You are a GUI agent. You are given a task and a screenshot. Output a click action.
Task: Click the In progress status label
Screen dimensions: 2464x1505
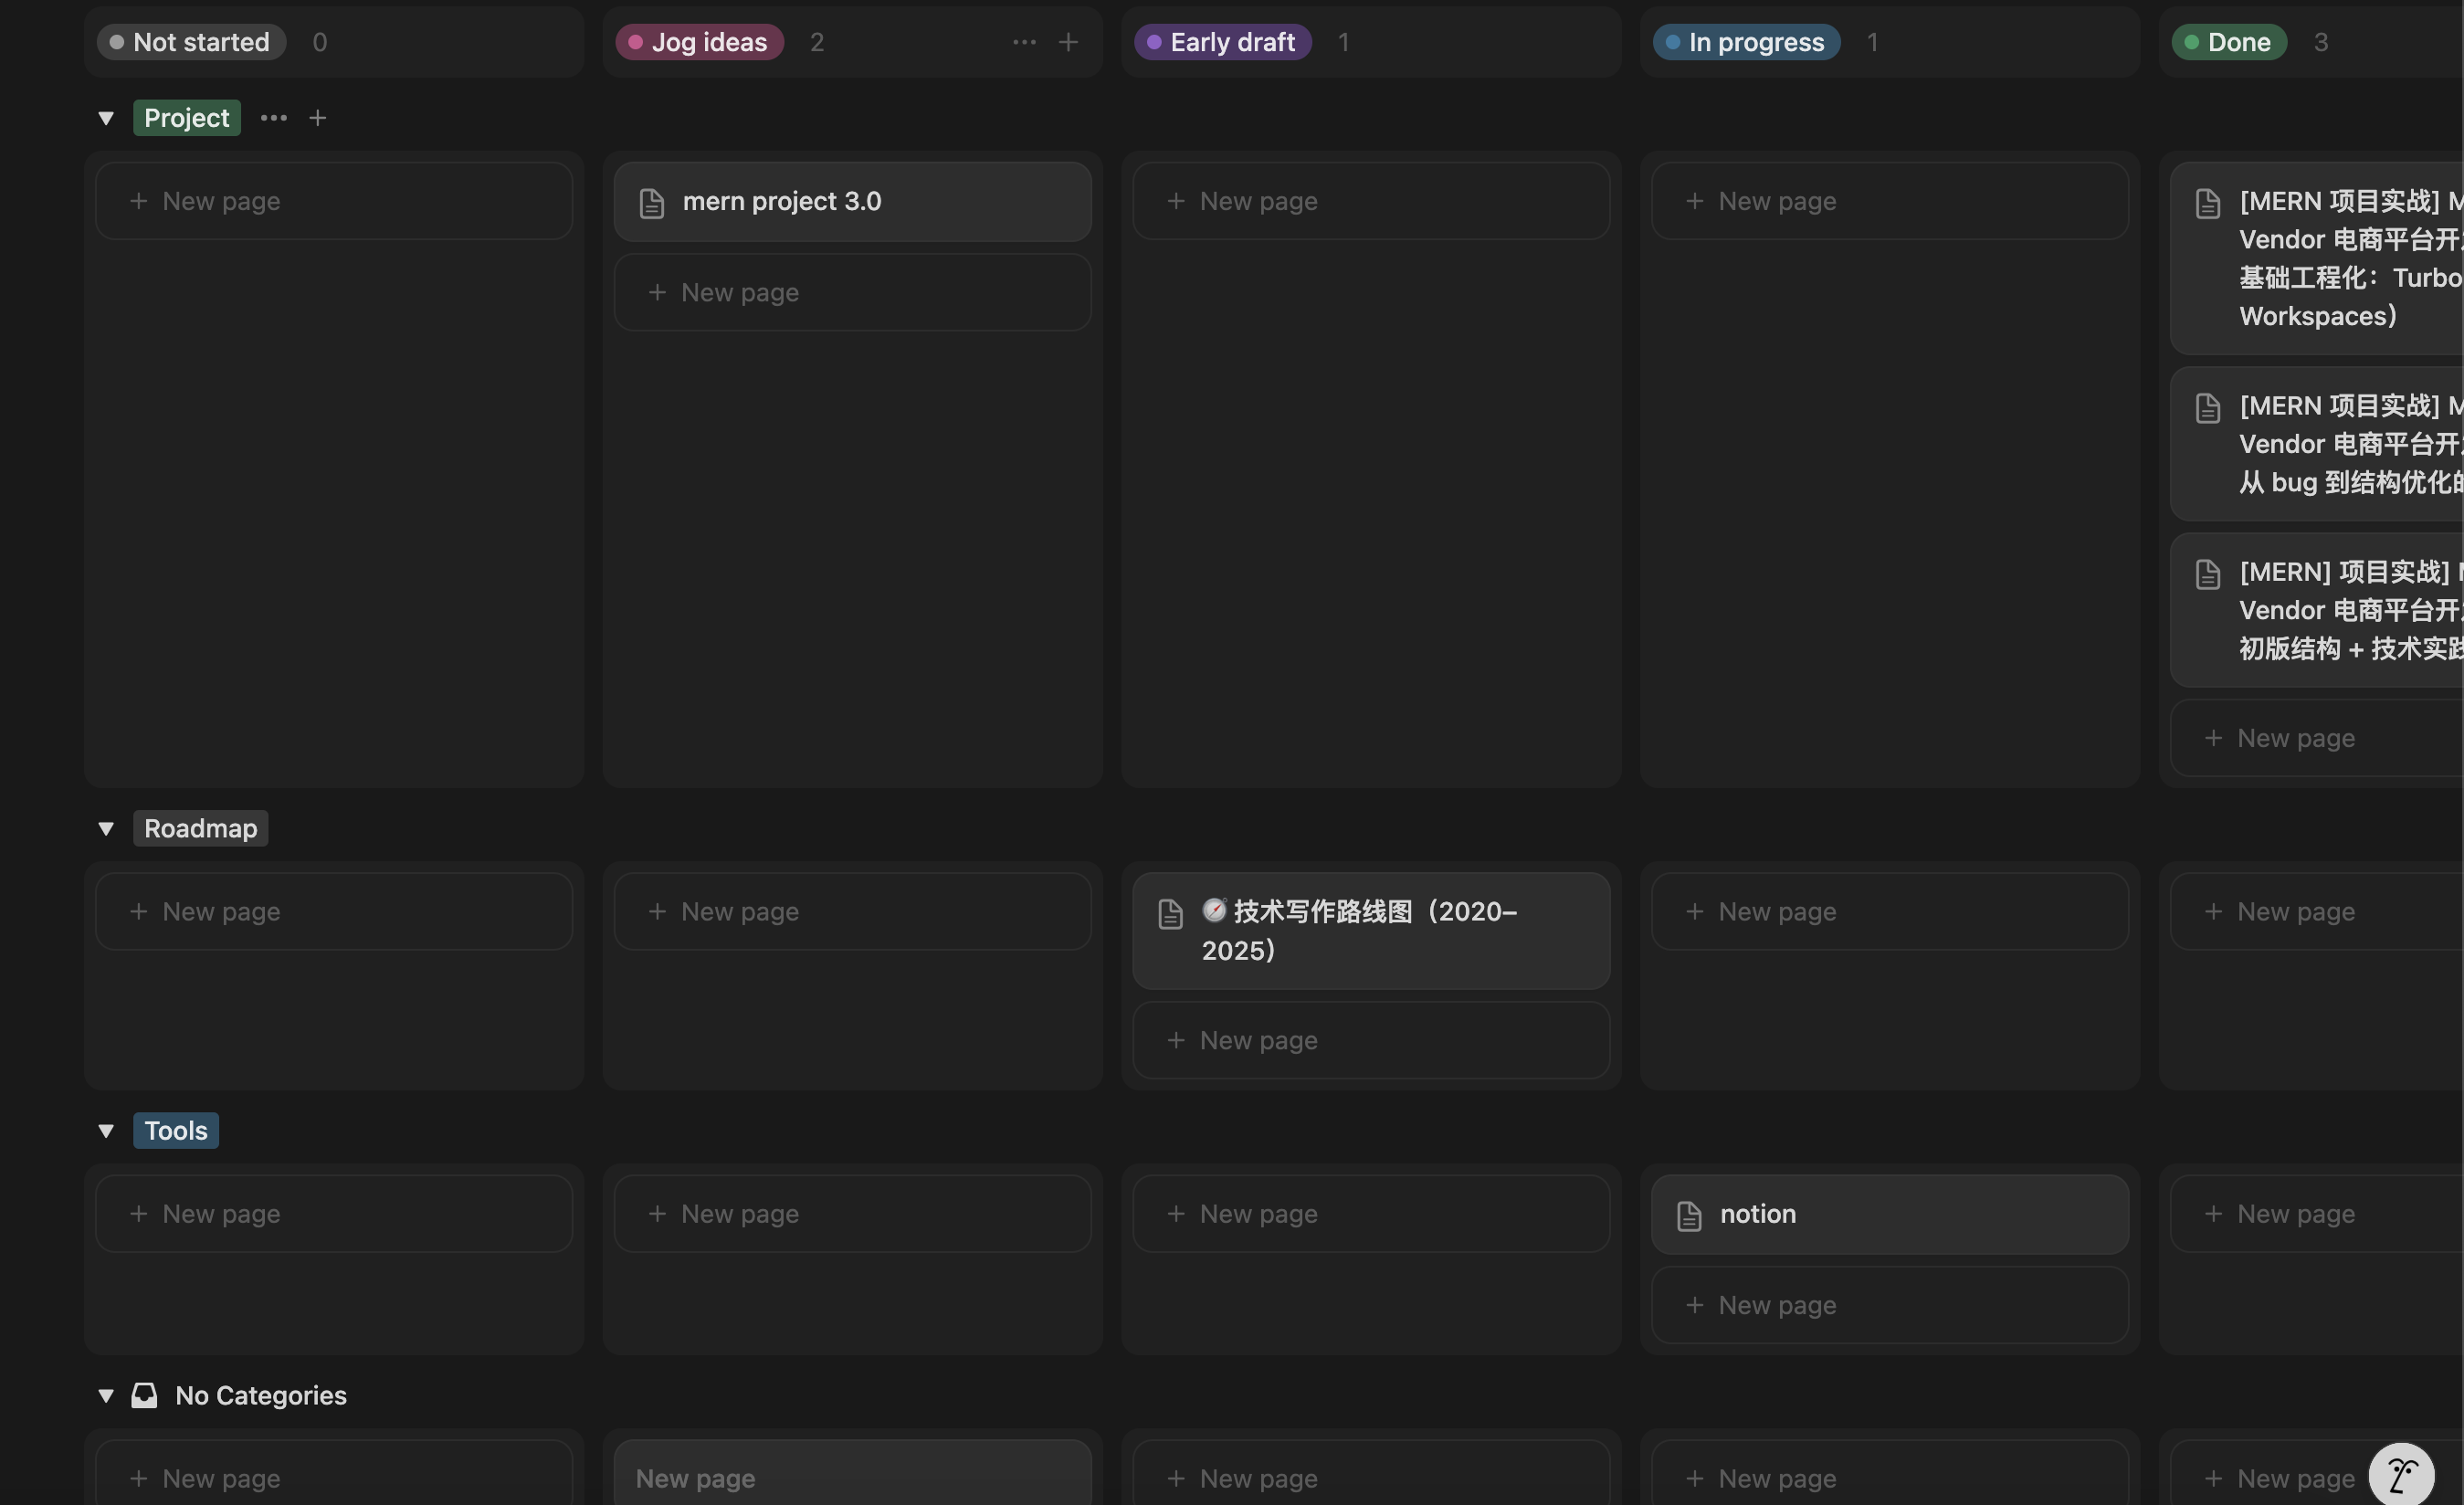[1745, 42]
